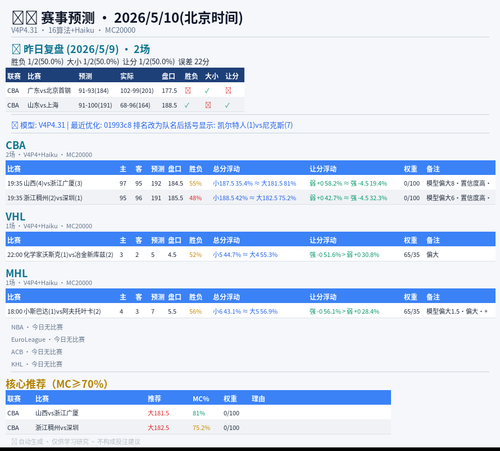Click the subtitle V4P4.31 · 16算法+Haiku · MC20000

[x=73, y=30]
